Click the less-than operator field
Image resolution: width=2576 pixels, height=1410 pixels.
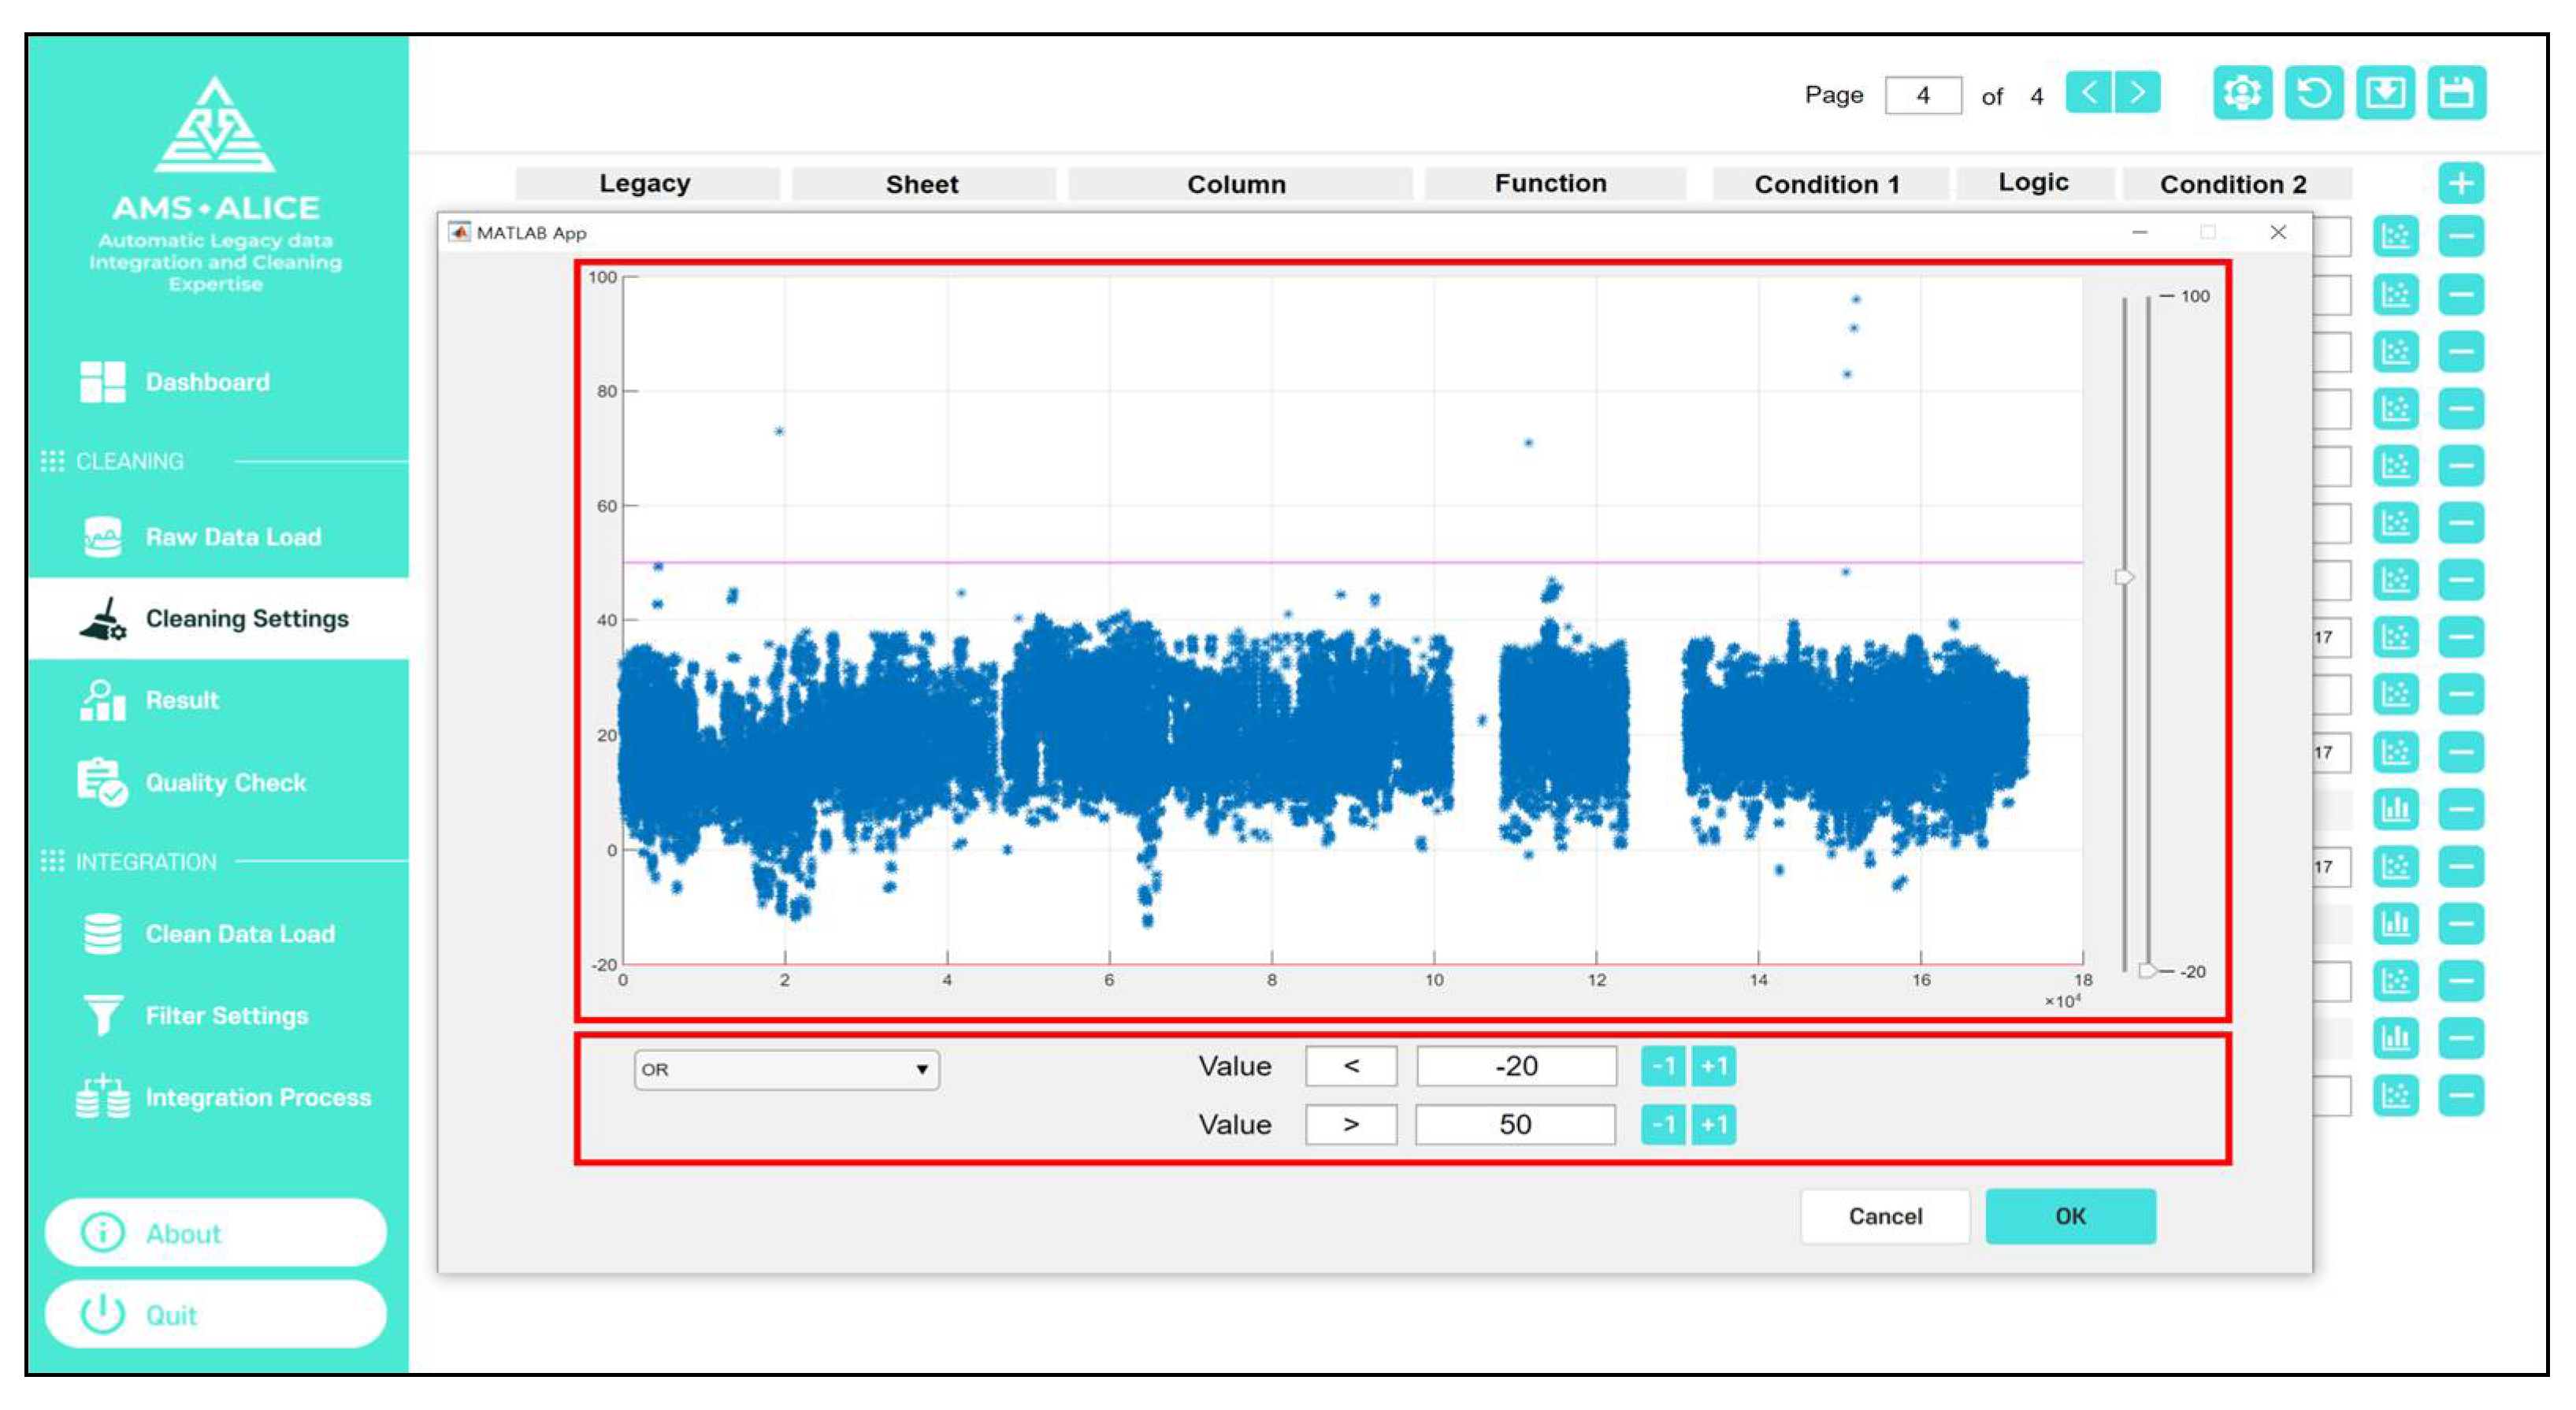click(1351, 1066)
